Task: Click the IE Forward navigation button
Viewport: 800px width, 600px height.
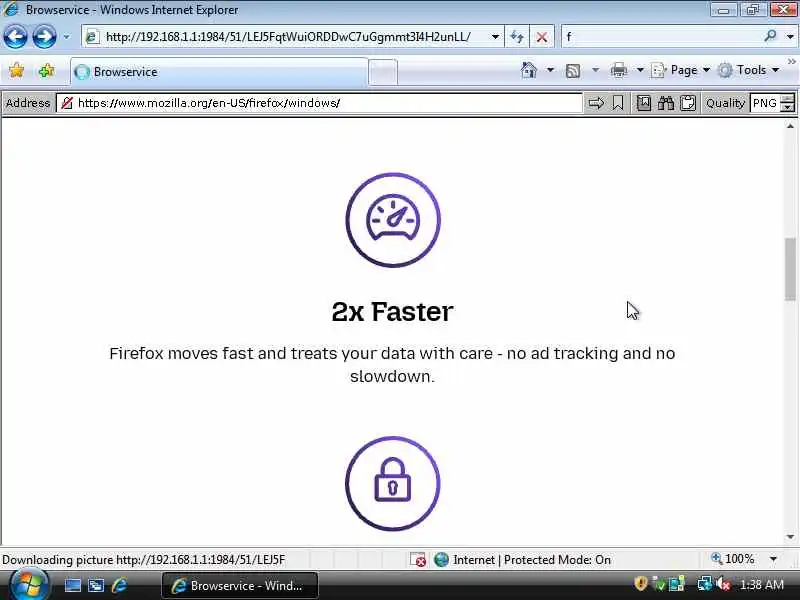Action: click(44, 37)
